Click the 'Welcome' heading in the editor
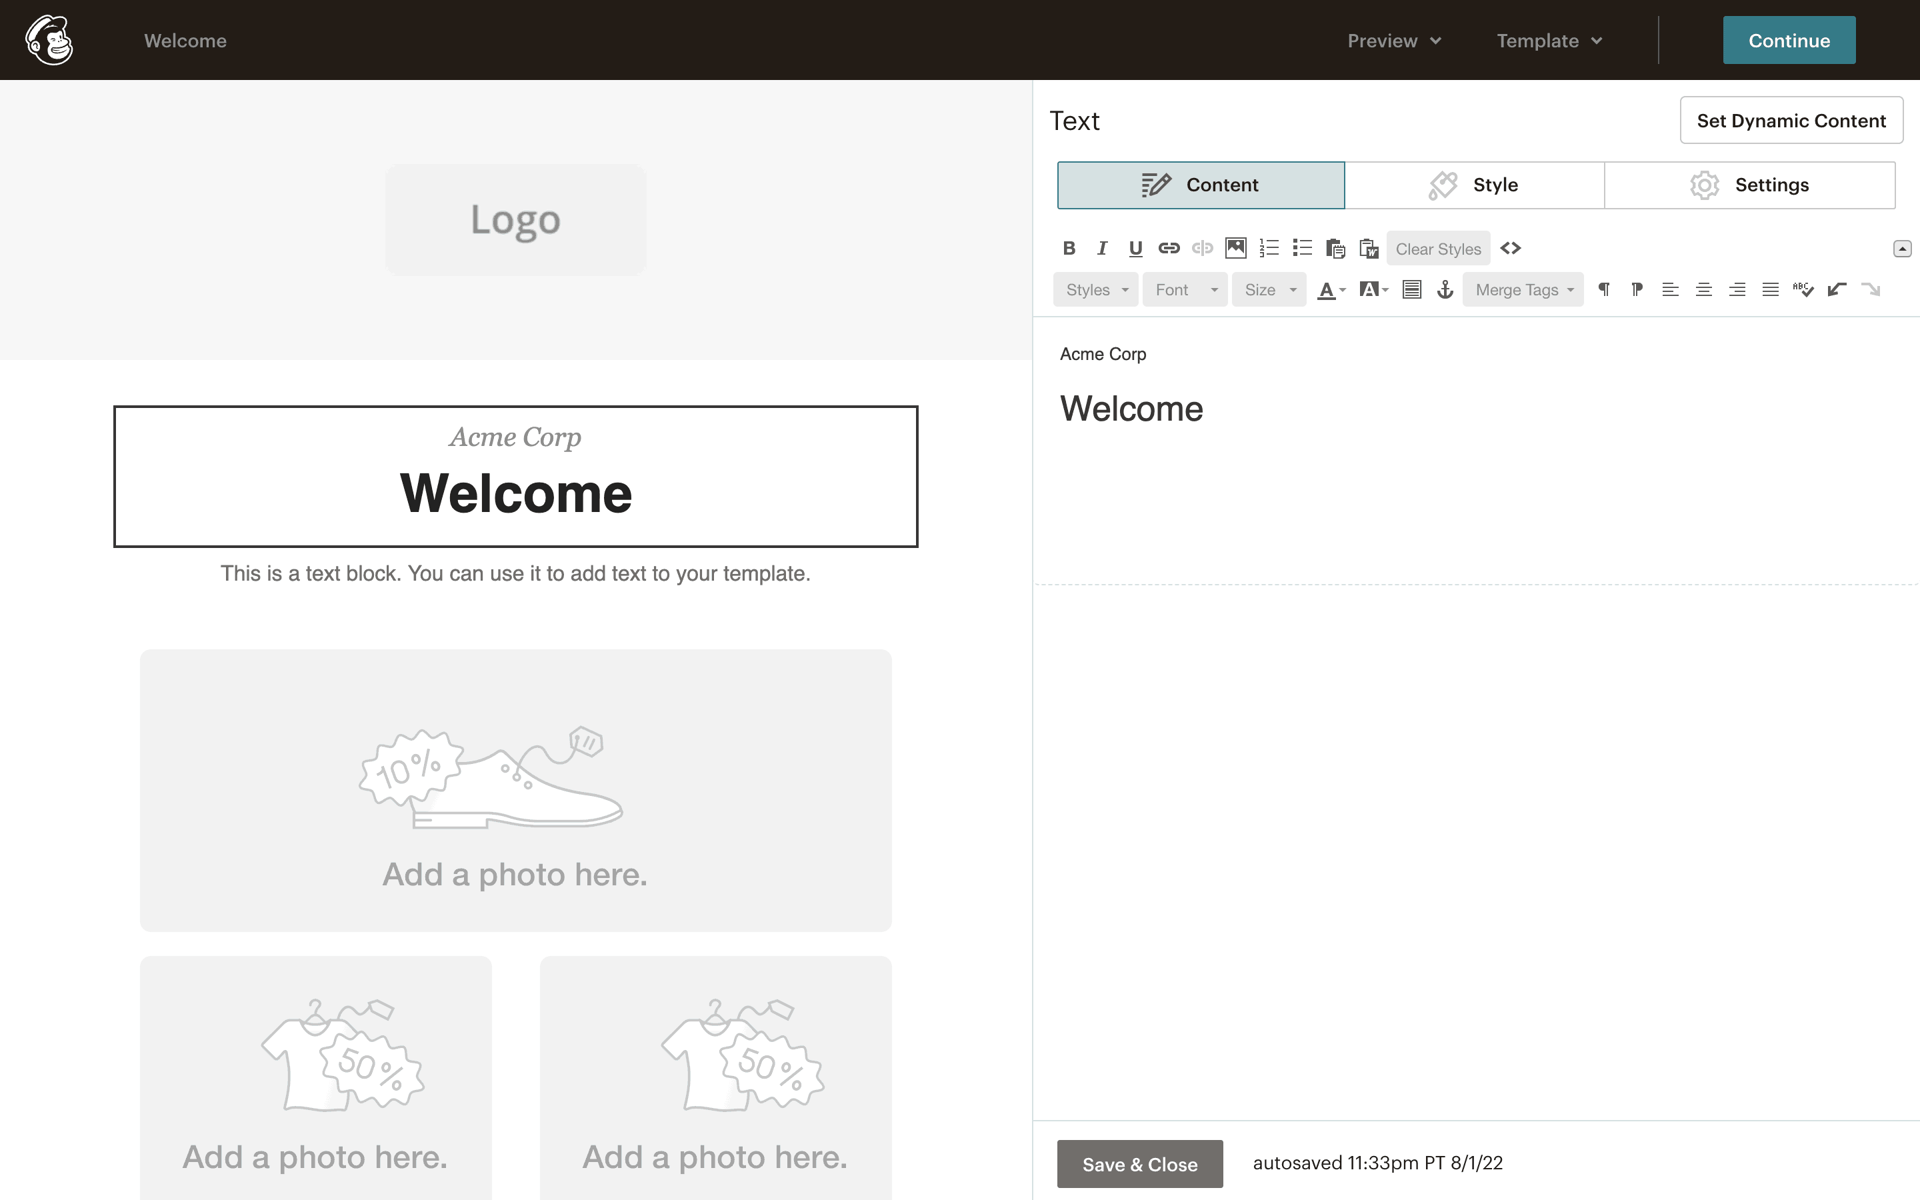 [x=1131, y=408]
